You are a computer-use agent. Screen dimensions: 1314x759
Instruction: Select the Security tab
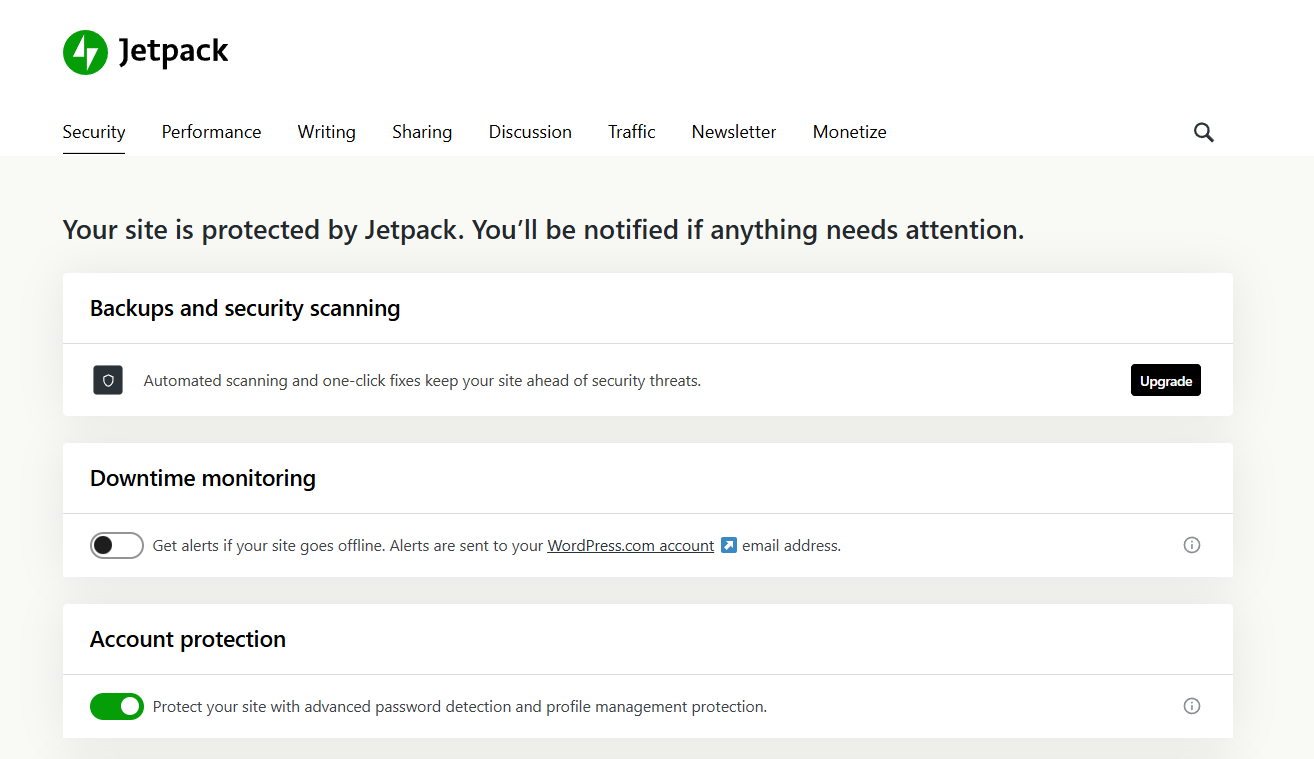pos(94,132)
